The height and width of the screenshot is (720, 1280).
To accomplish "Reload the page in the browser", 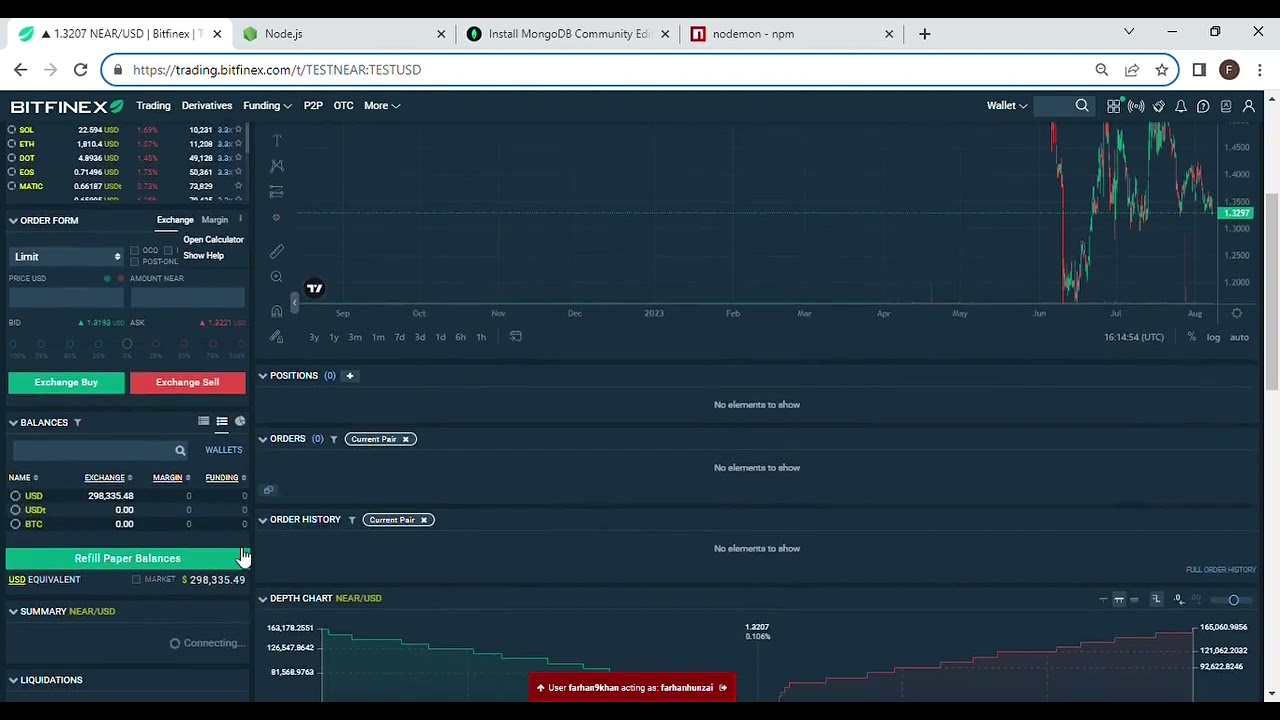I will coord(80,70).
